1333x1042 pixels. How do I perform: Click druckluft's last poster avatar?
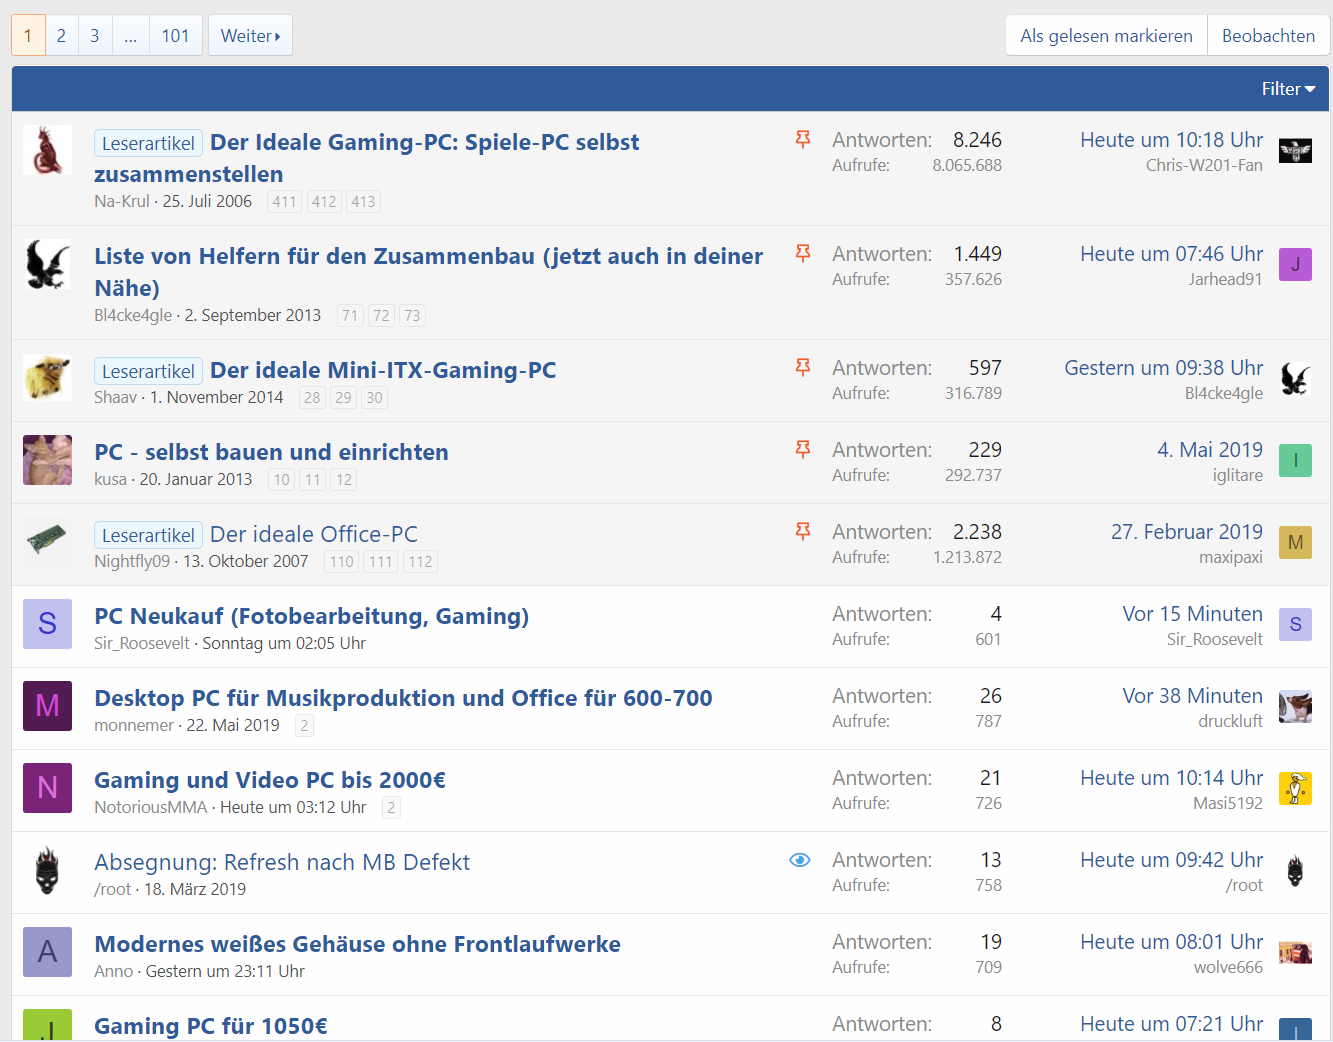pyautogui.click(x=1295, y=707)
